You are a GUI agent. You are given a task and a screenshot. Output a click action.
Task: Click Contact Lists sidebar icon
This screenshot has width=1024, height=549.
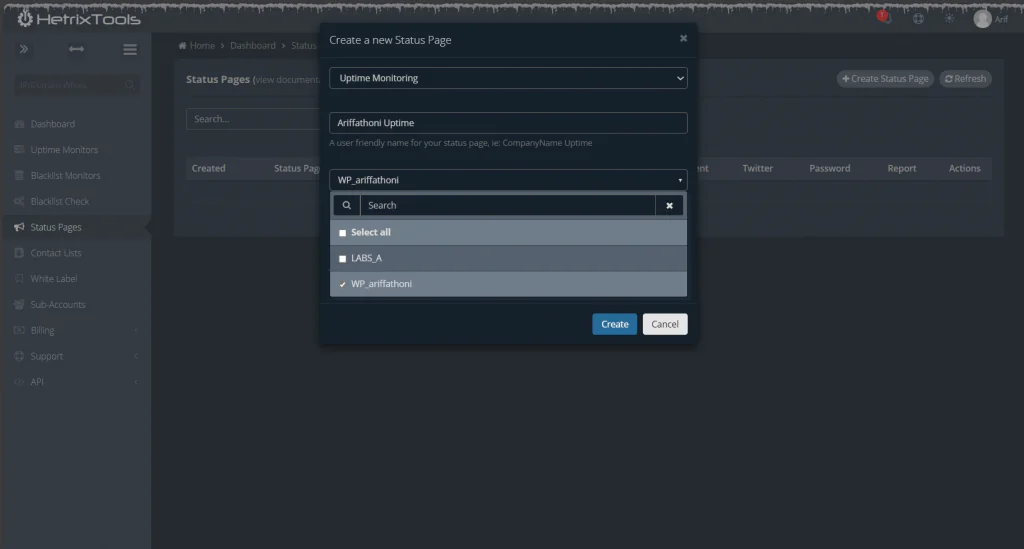[x=19, y=253]
